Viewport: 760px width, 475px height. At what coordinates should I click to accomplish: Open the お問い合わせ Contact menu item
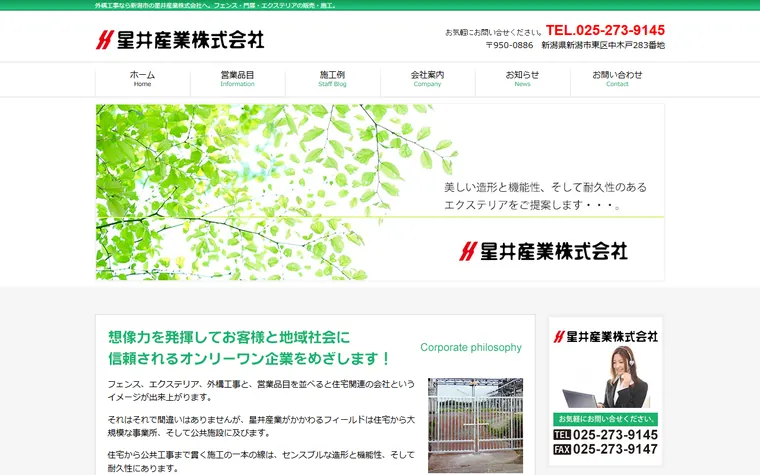pos(617,79)
